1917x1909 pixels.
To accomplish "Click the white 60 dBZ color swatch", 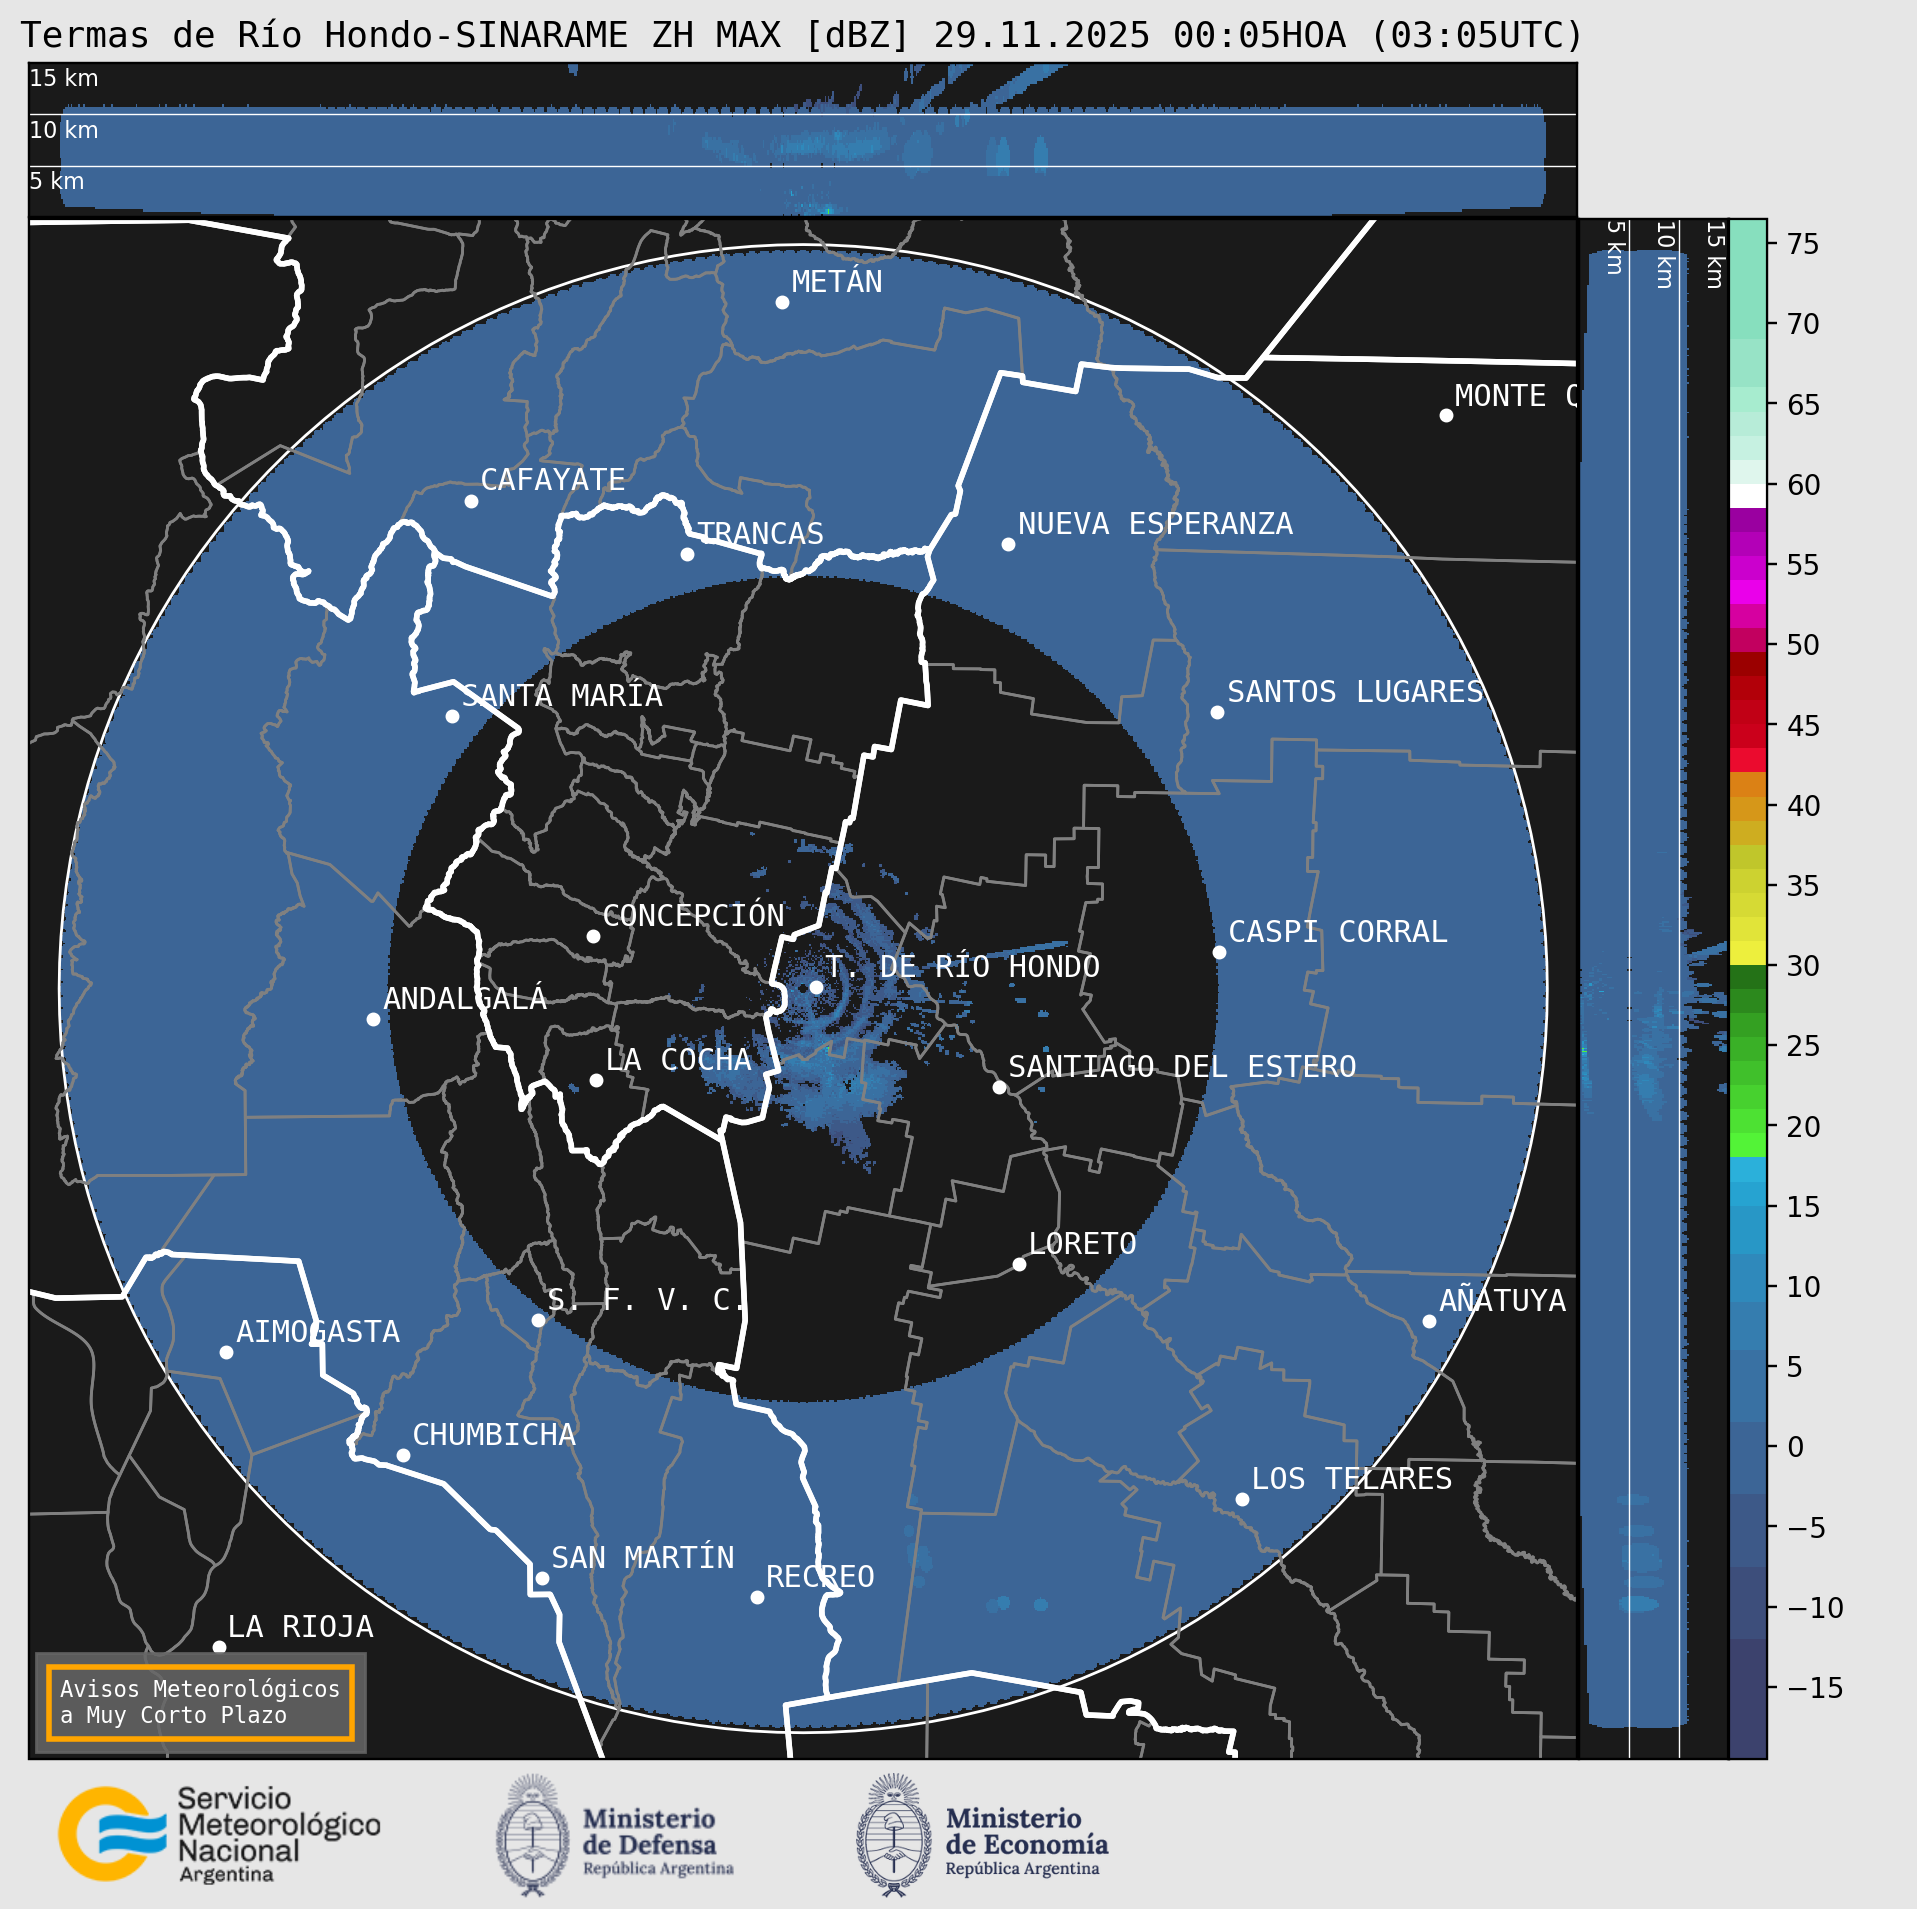I will tap(1748, 496).
